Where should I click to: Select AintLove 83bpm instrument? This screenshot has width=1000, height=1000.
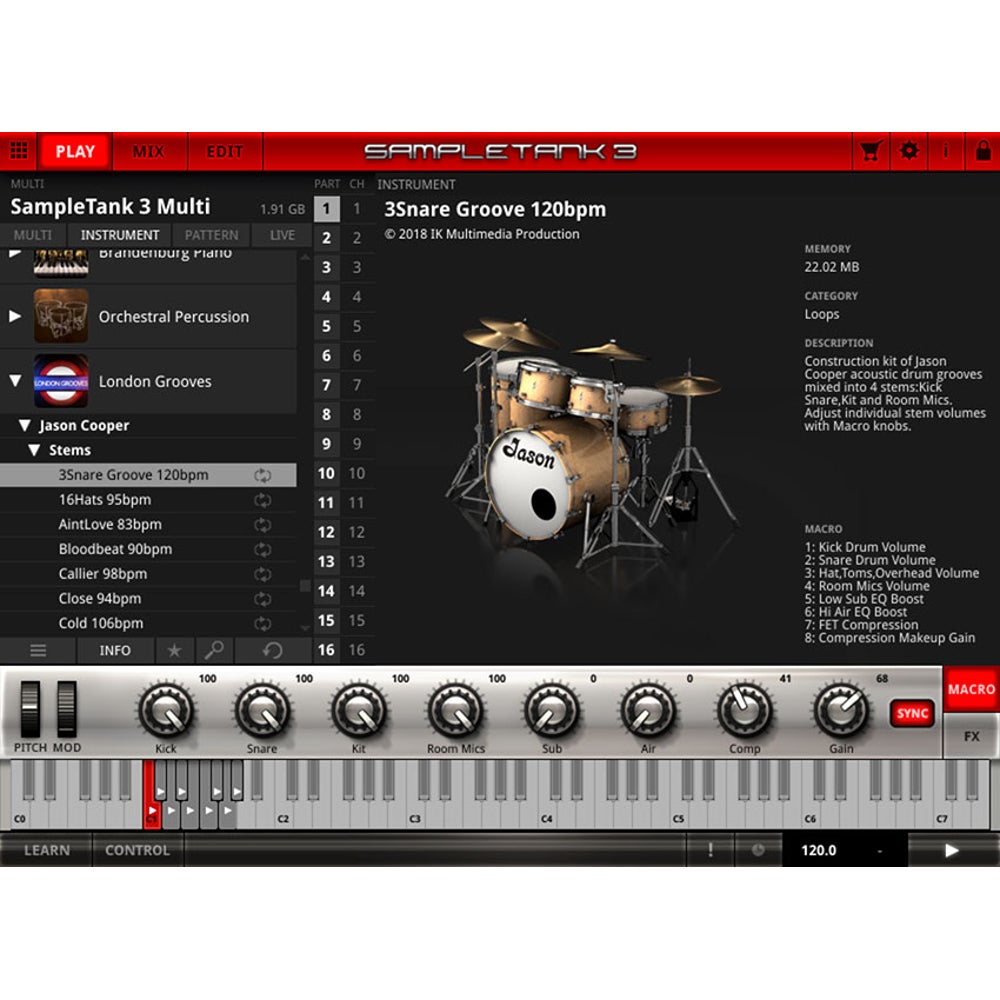click(148, 525)
